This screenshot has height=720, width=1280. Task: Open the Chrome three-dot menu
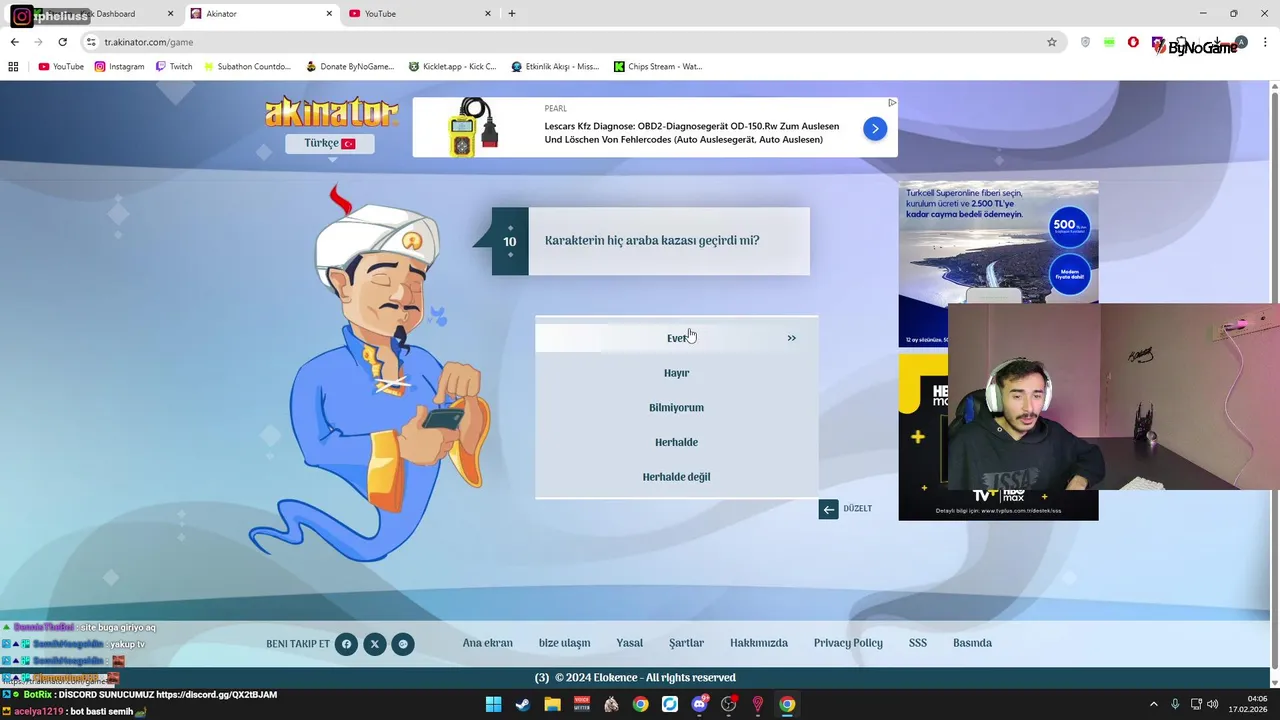[1266, 42]
